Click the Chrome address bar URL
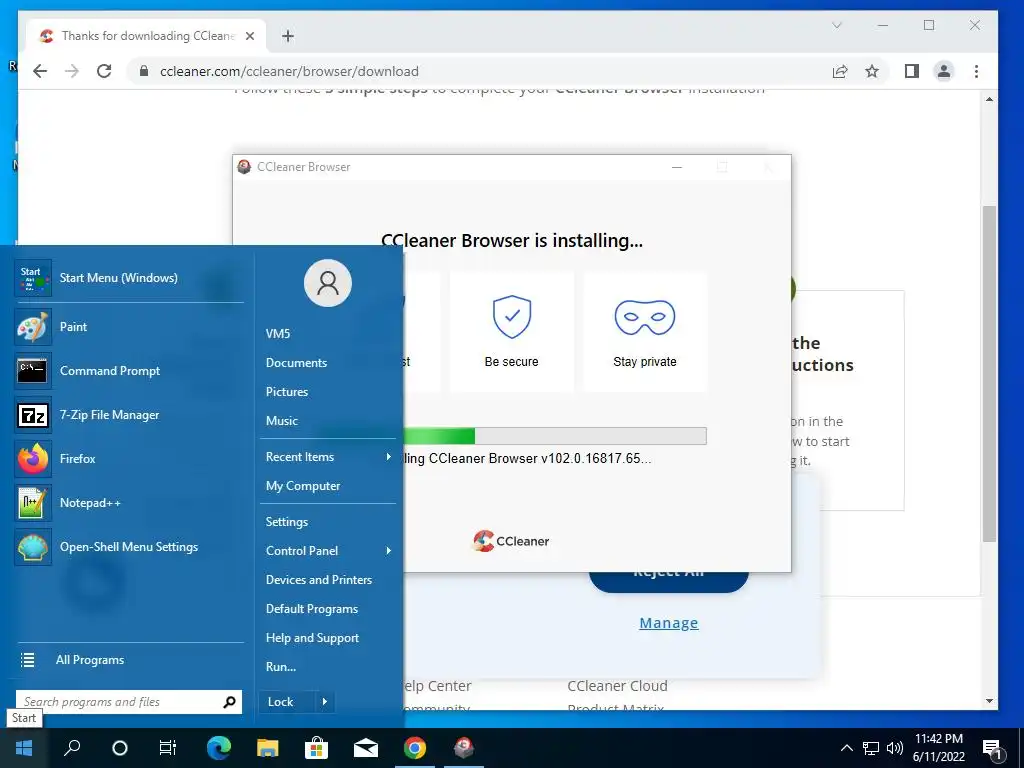The height and width of the screenshot is (768, 1024). tap(289, 71)
